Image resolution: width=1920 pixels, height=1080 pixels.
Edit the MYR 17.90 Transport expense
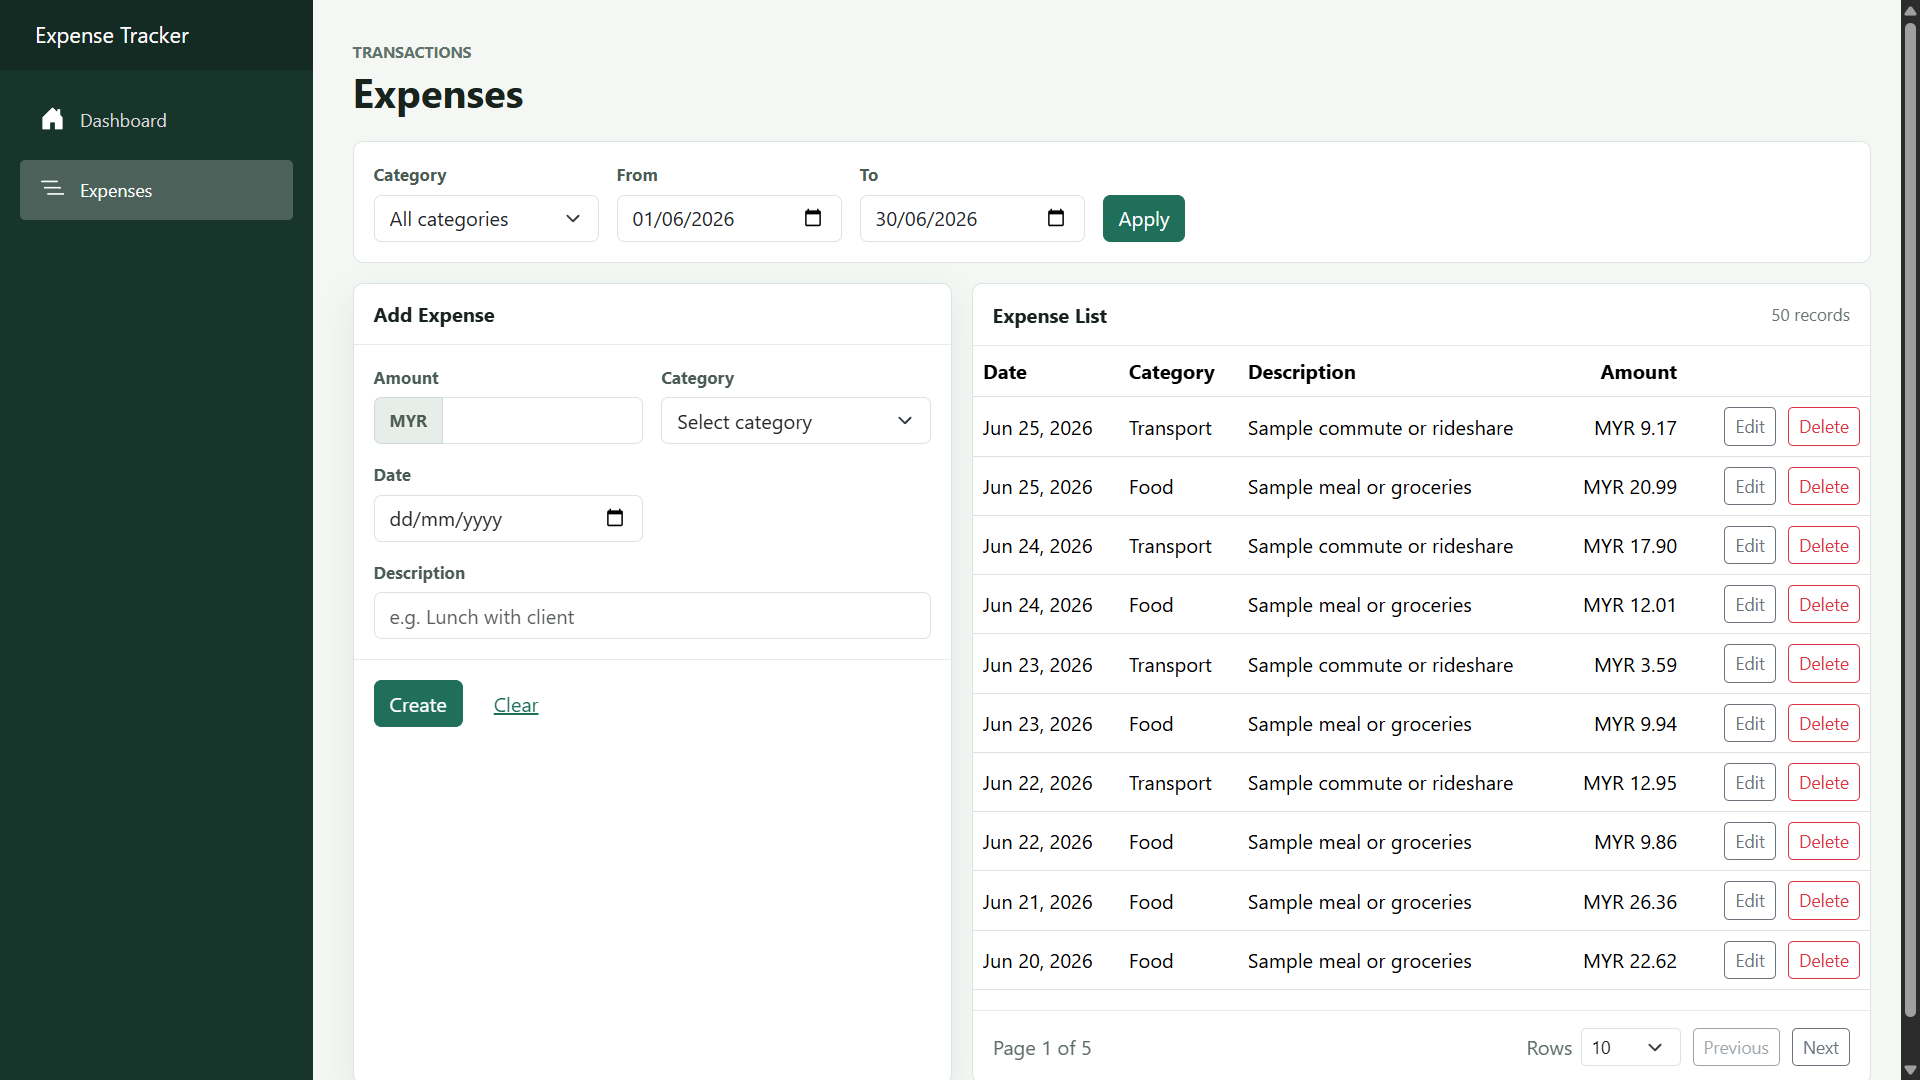(x=1750, y=546)
